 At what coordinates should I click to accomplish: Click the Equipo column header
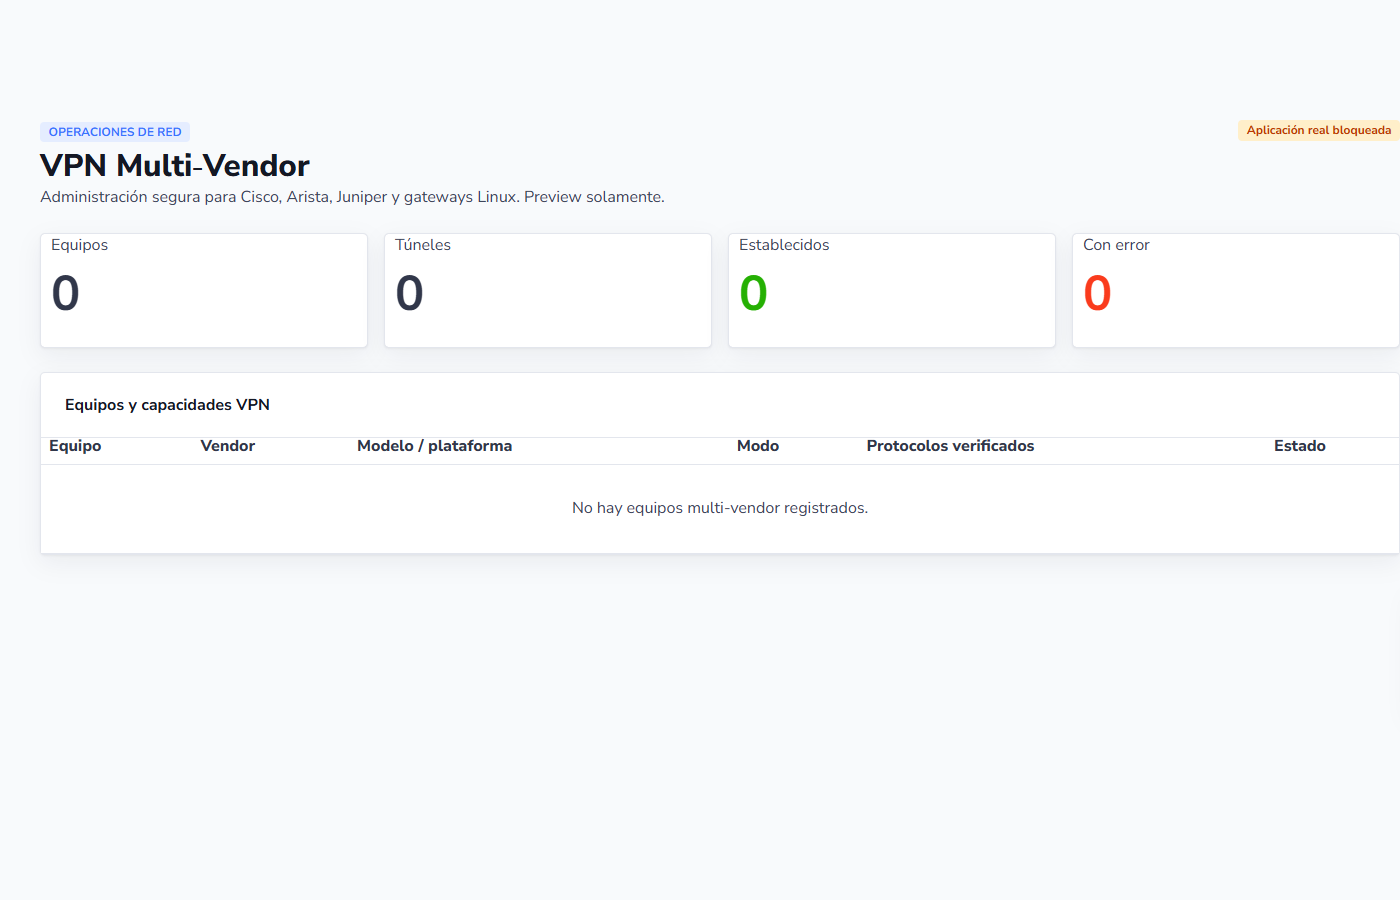click(x=75, y=446)
